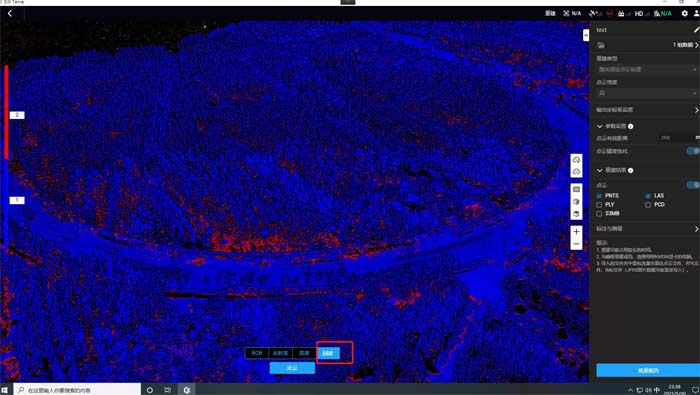Click the lower cloud icon in viewport toolbar
This screenshot has width=700, height=395.
[x=576, y=172]
